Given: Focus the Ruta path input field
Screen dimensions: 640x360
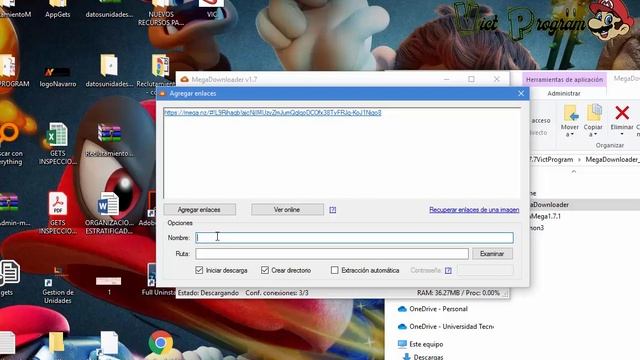Looking at the screenshot, I should tap(332, 253).
